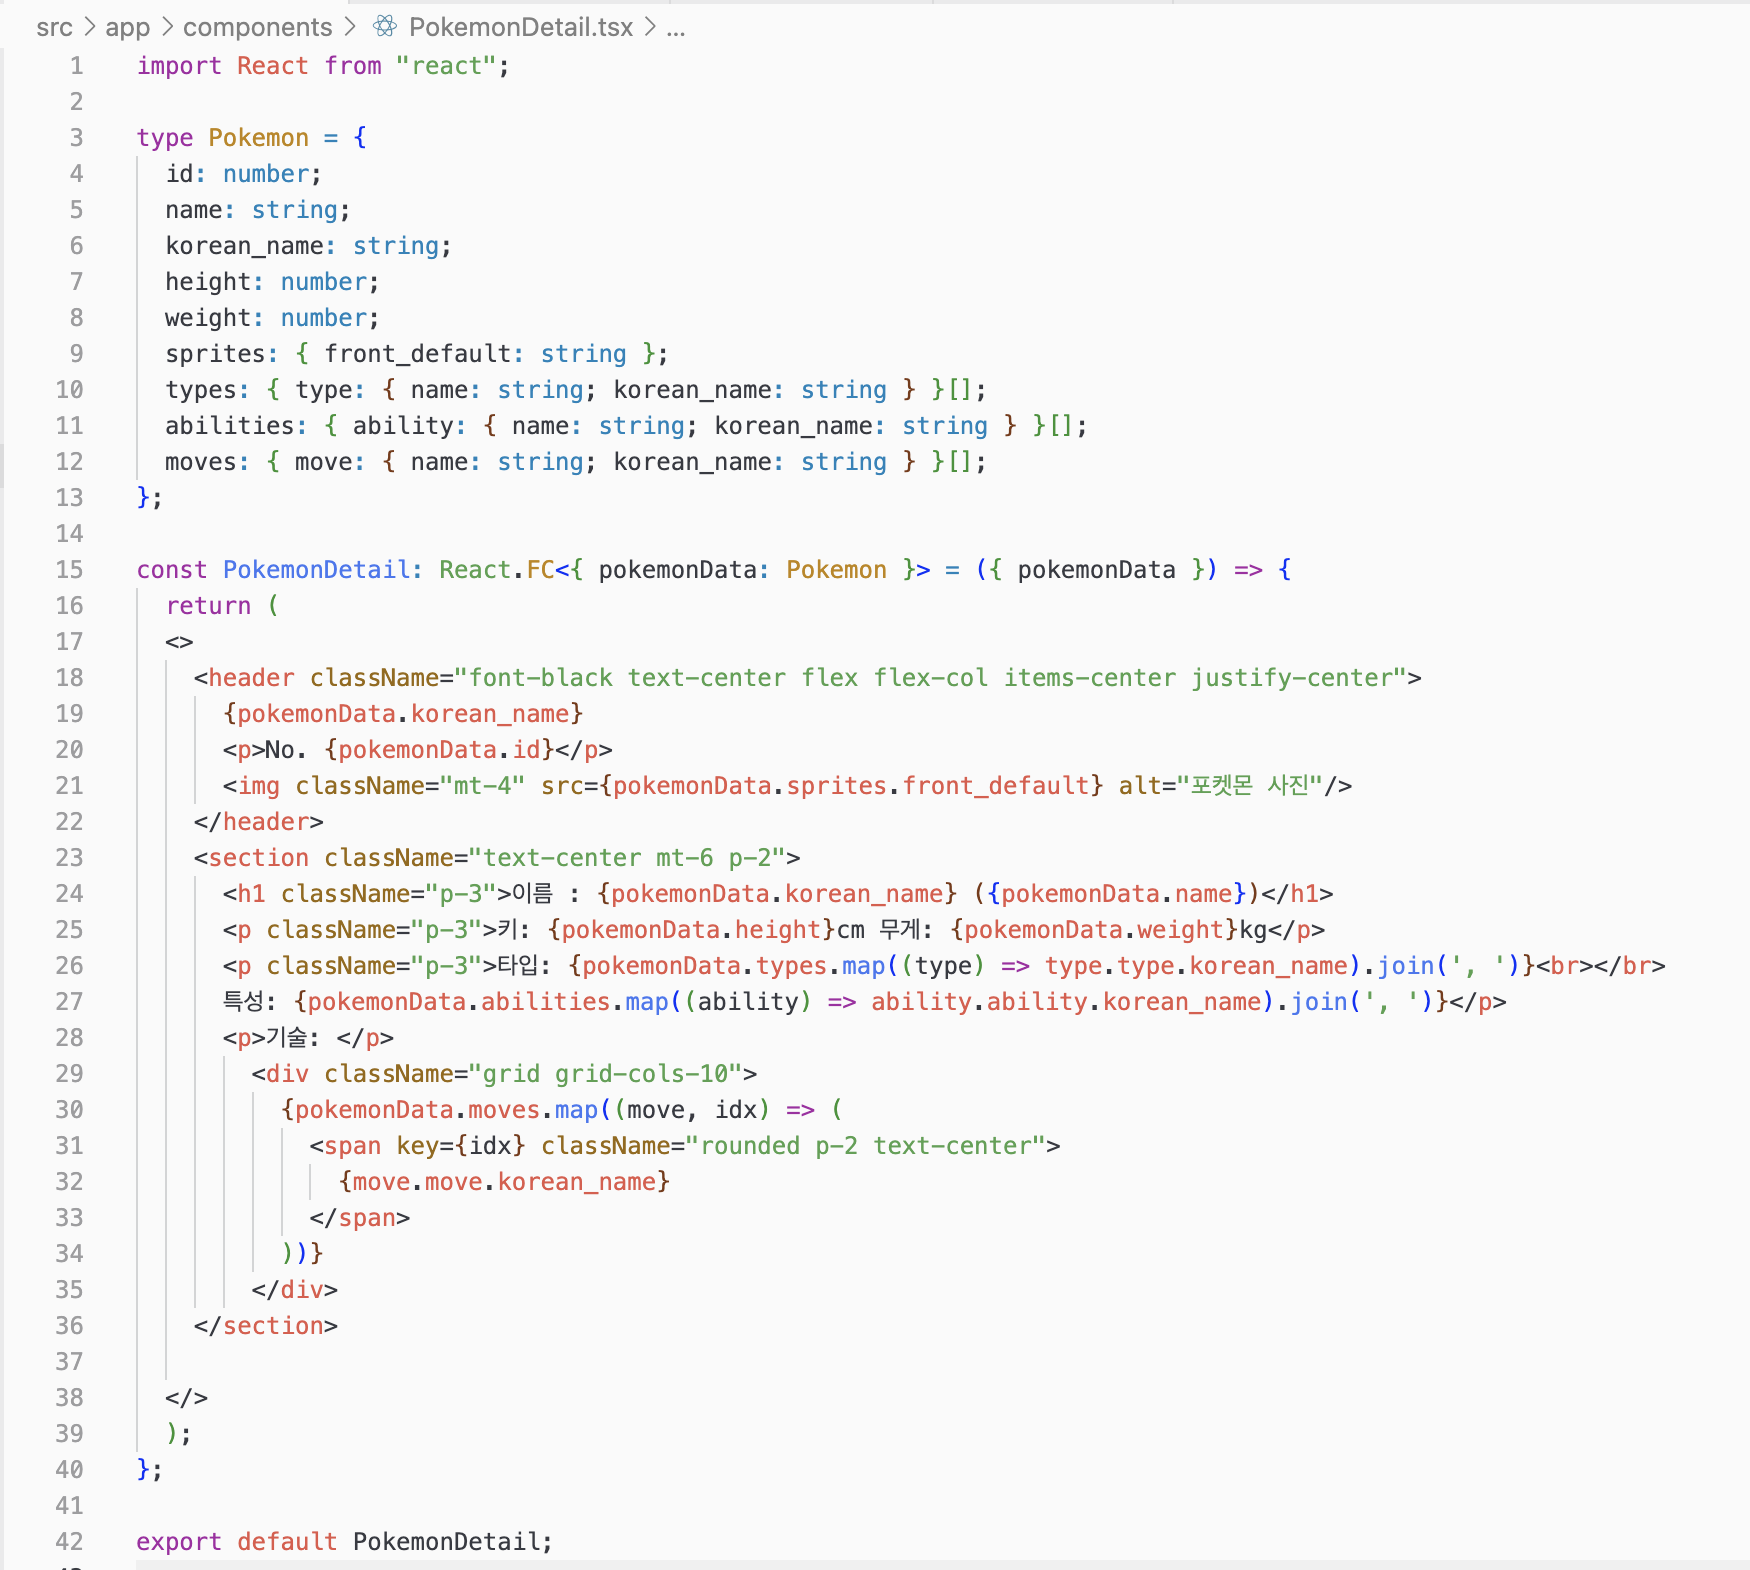Click 'pokemonData.height' expression
This screenshot has height=1570, width=1750.
(691, 930)
